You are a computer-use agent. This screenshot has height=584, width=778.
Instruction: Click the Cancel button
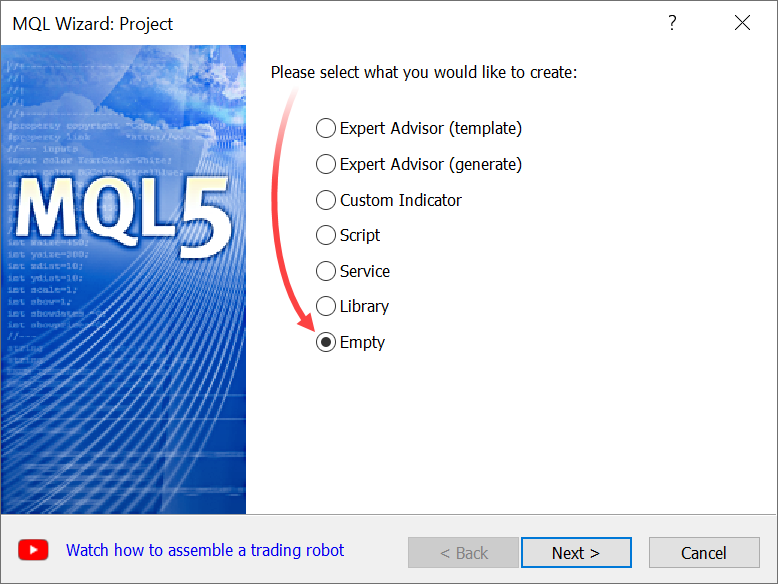click(704, 553)
